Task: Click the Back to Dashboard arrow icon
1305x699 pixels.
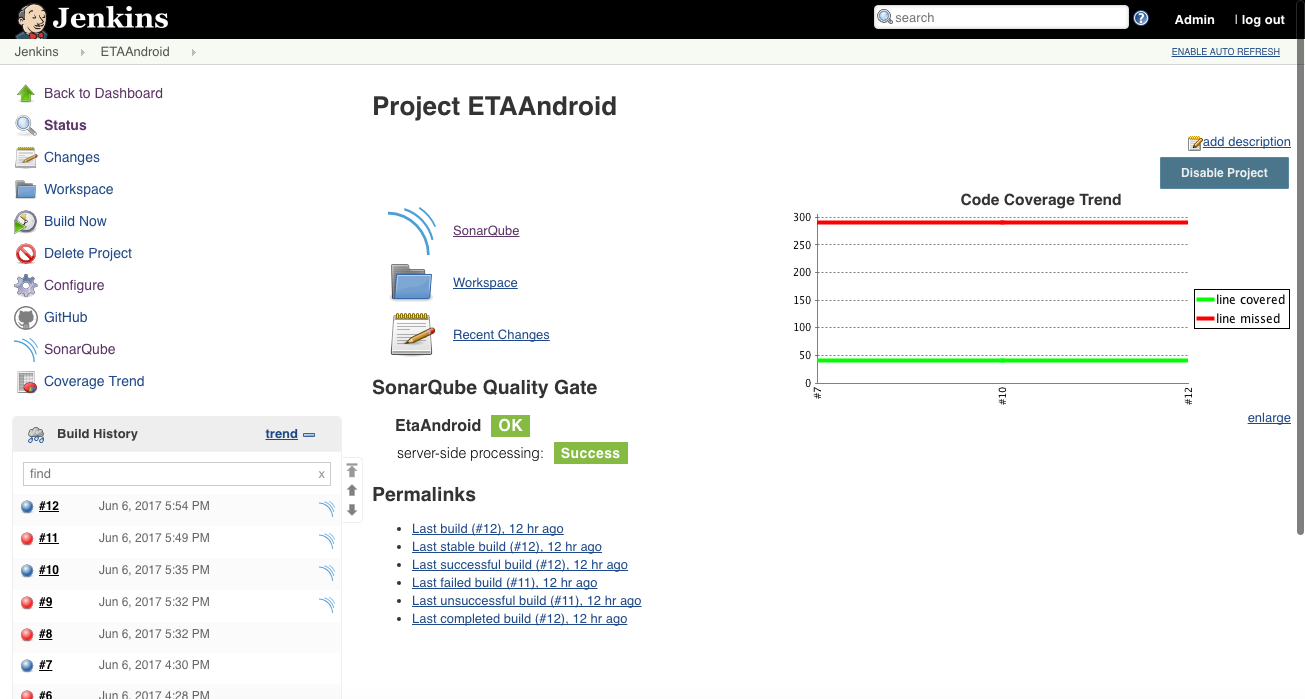Action: pyautogui.click(x=26, y=93)
